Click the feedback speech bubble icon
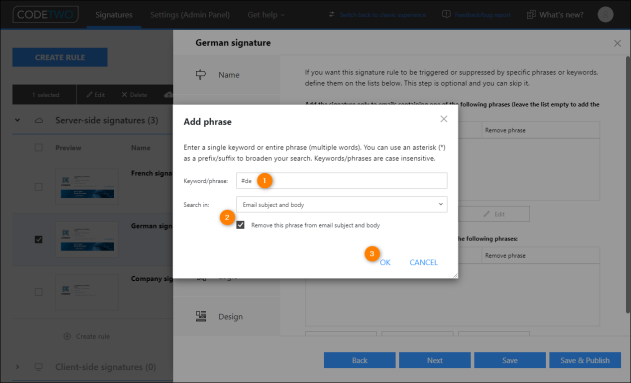Image resolution: width=631 pixels, height=383 pixels. click(446, 14)
